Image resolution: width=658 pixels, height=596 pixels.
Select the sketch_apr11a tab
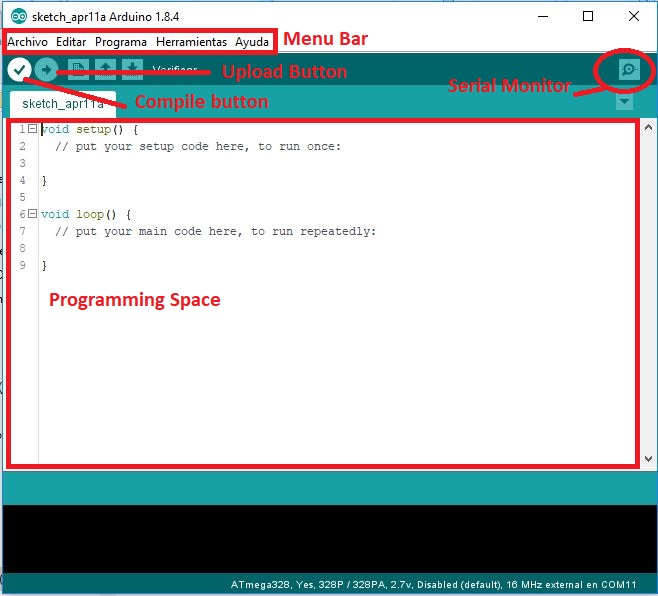point(63,104)
